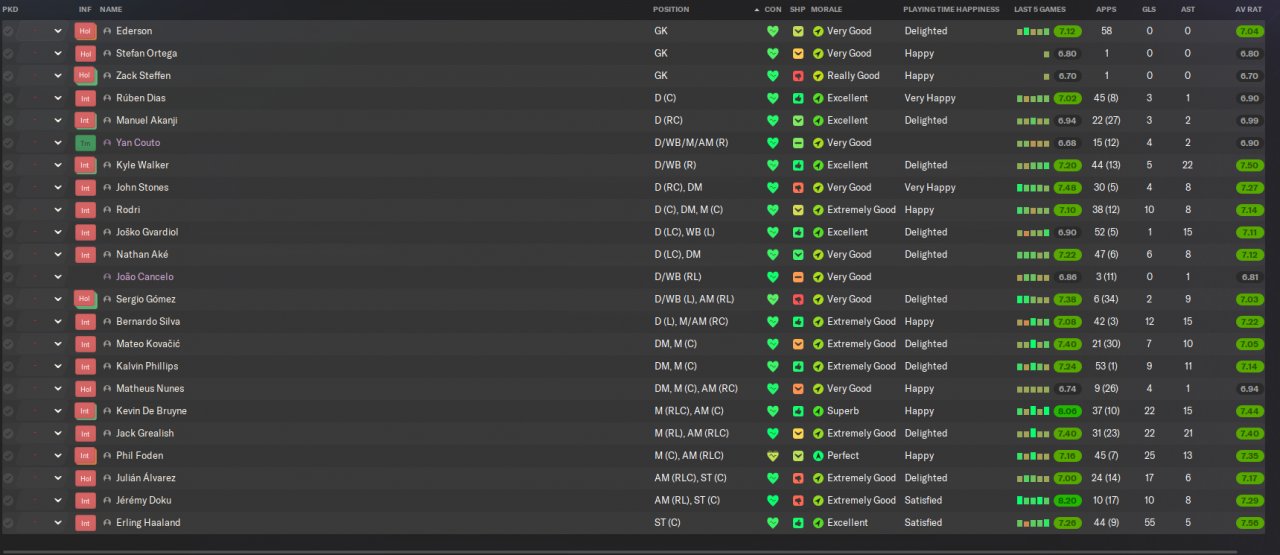Click Stefan Ortega's orange match sharpness icon

tap(798, 54)
